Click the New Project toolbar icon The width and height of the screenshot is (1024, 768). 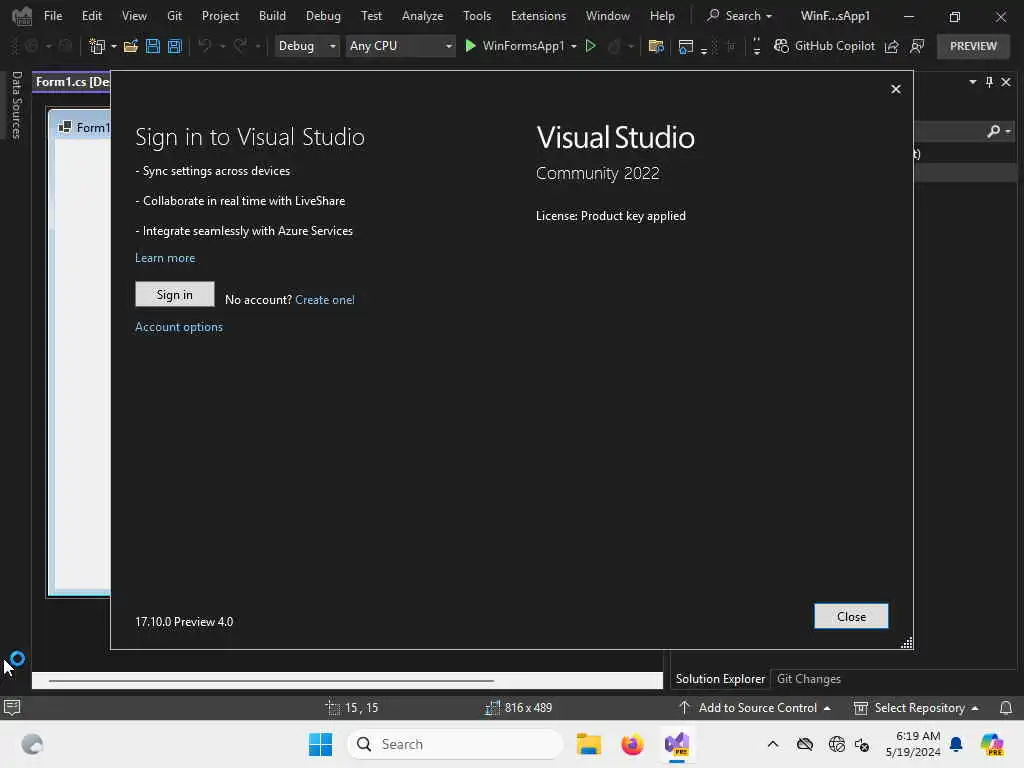(97, 46)
